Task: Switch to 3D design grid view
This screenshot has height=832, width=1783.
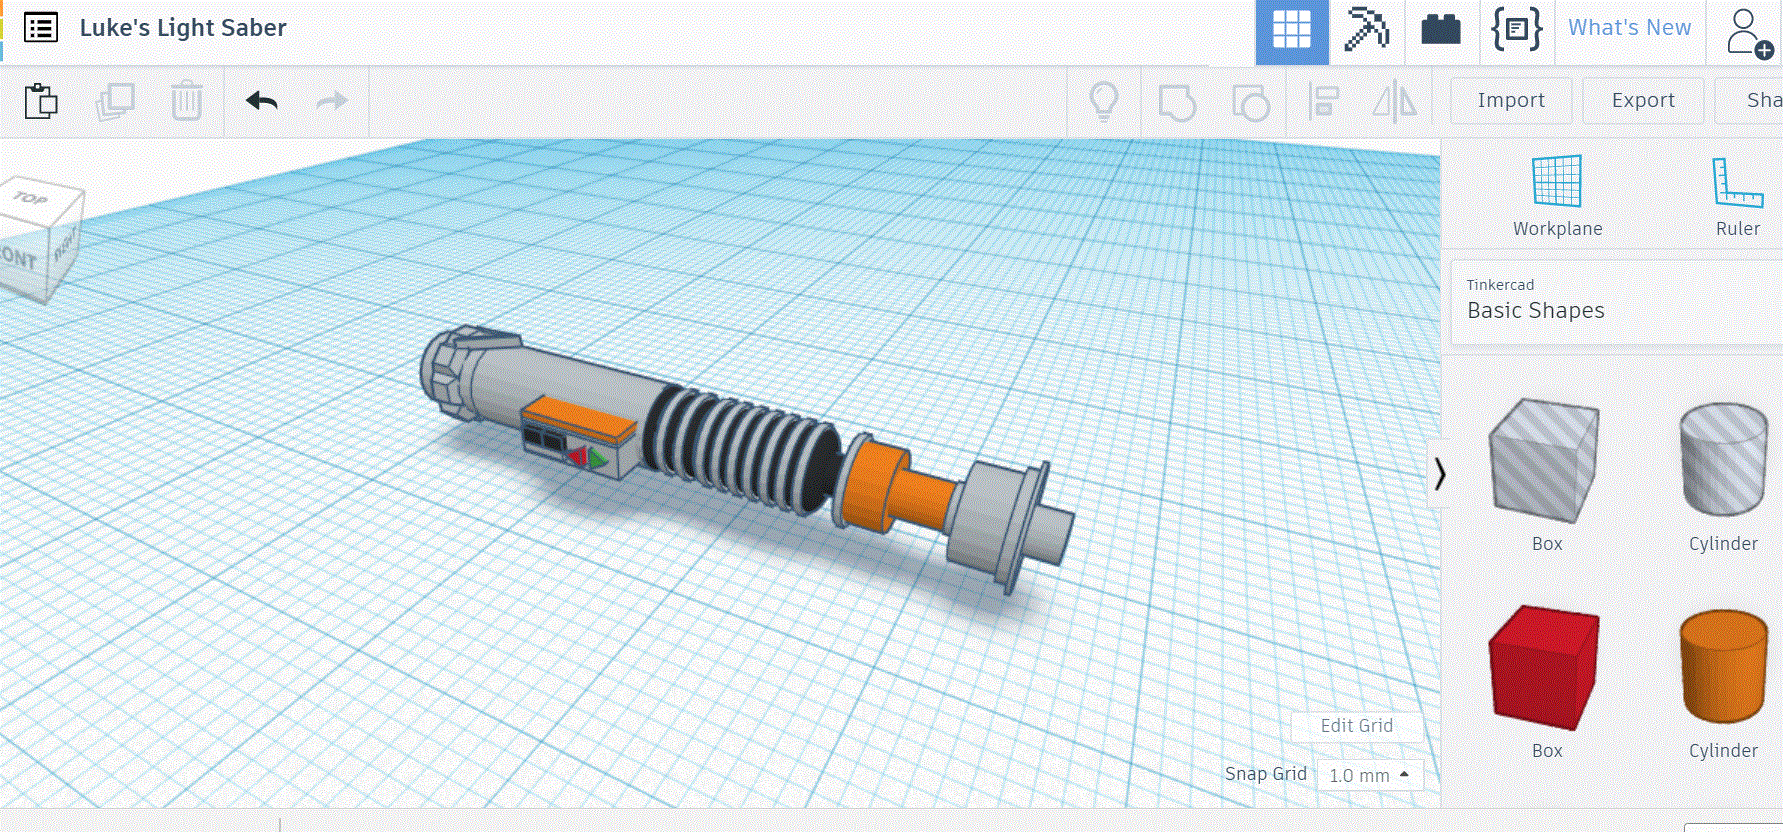Action: [1292, 31]
